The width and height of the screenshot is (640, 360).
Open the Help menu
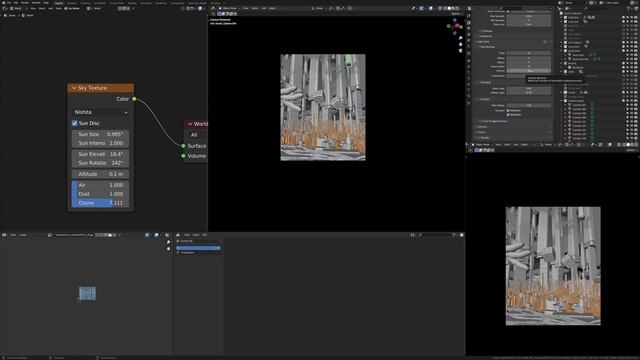pyautogui.click(x=46, y=3)
